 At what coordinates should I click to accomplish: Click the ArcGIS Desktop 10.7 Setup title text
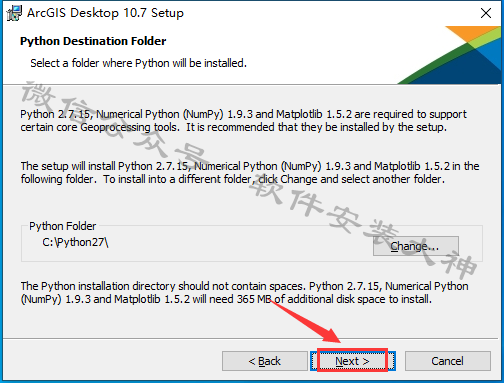(x=105, y=13)
